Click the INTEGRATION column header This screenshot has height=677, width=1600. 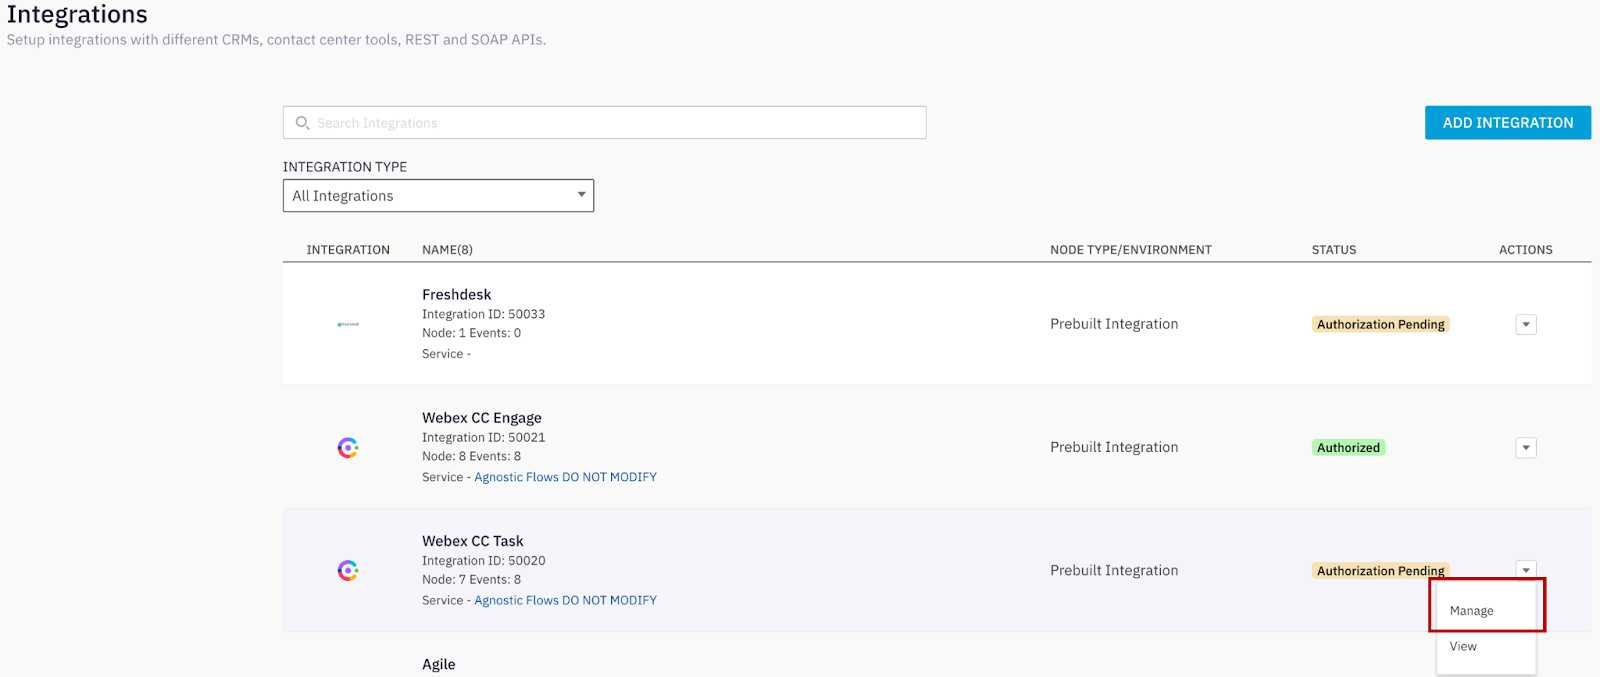coord(348,250)
